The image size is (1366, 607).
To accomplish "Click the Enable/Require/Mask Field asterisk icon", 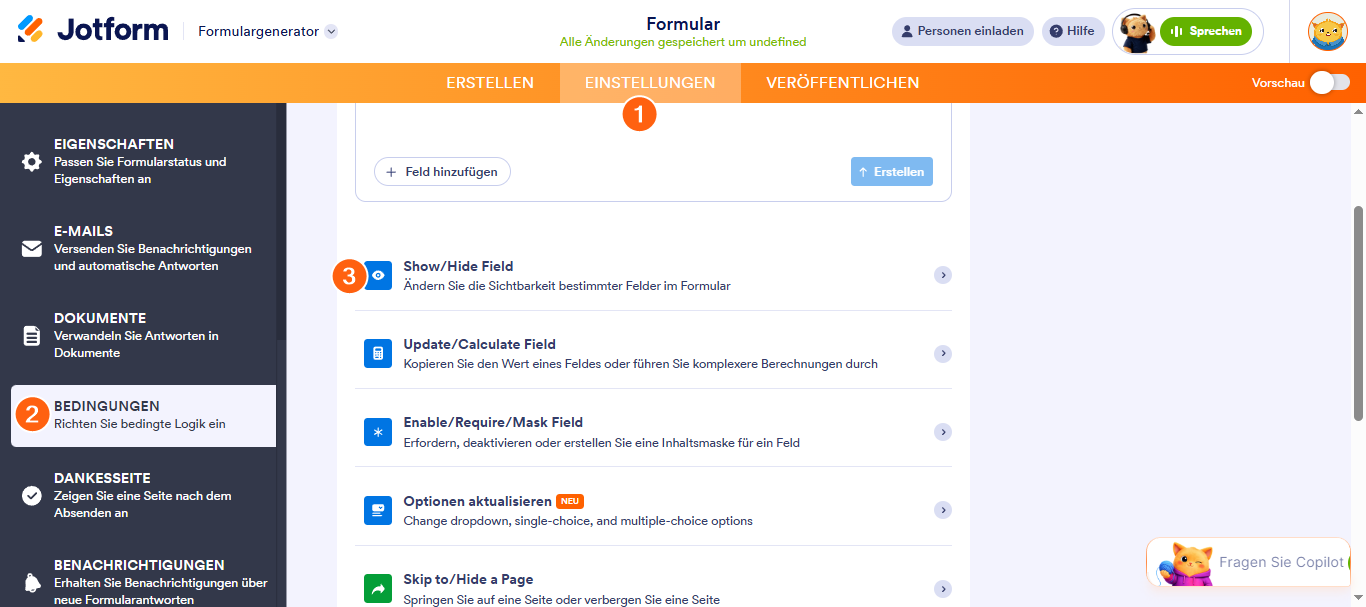I will tap(378, 432).
